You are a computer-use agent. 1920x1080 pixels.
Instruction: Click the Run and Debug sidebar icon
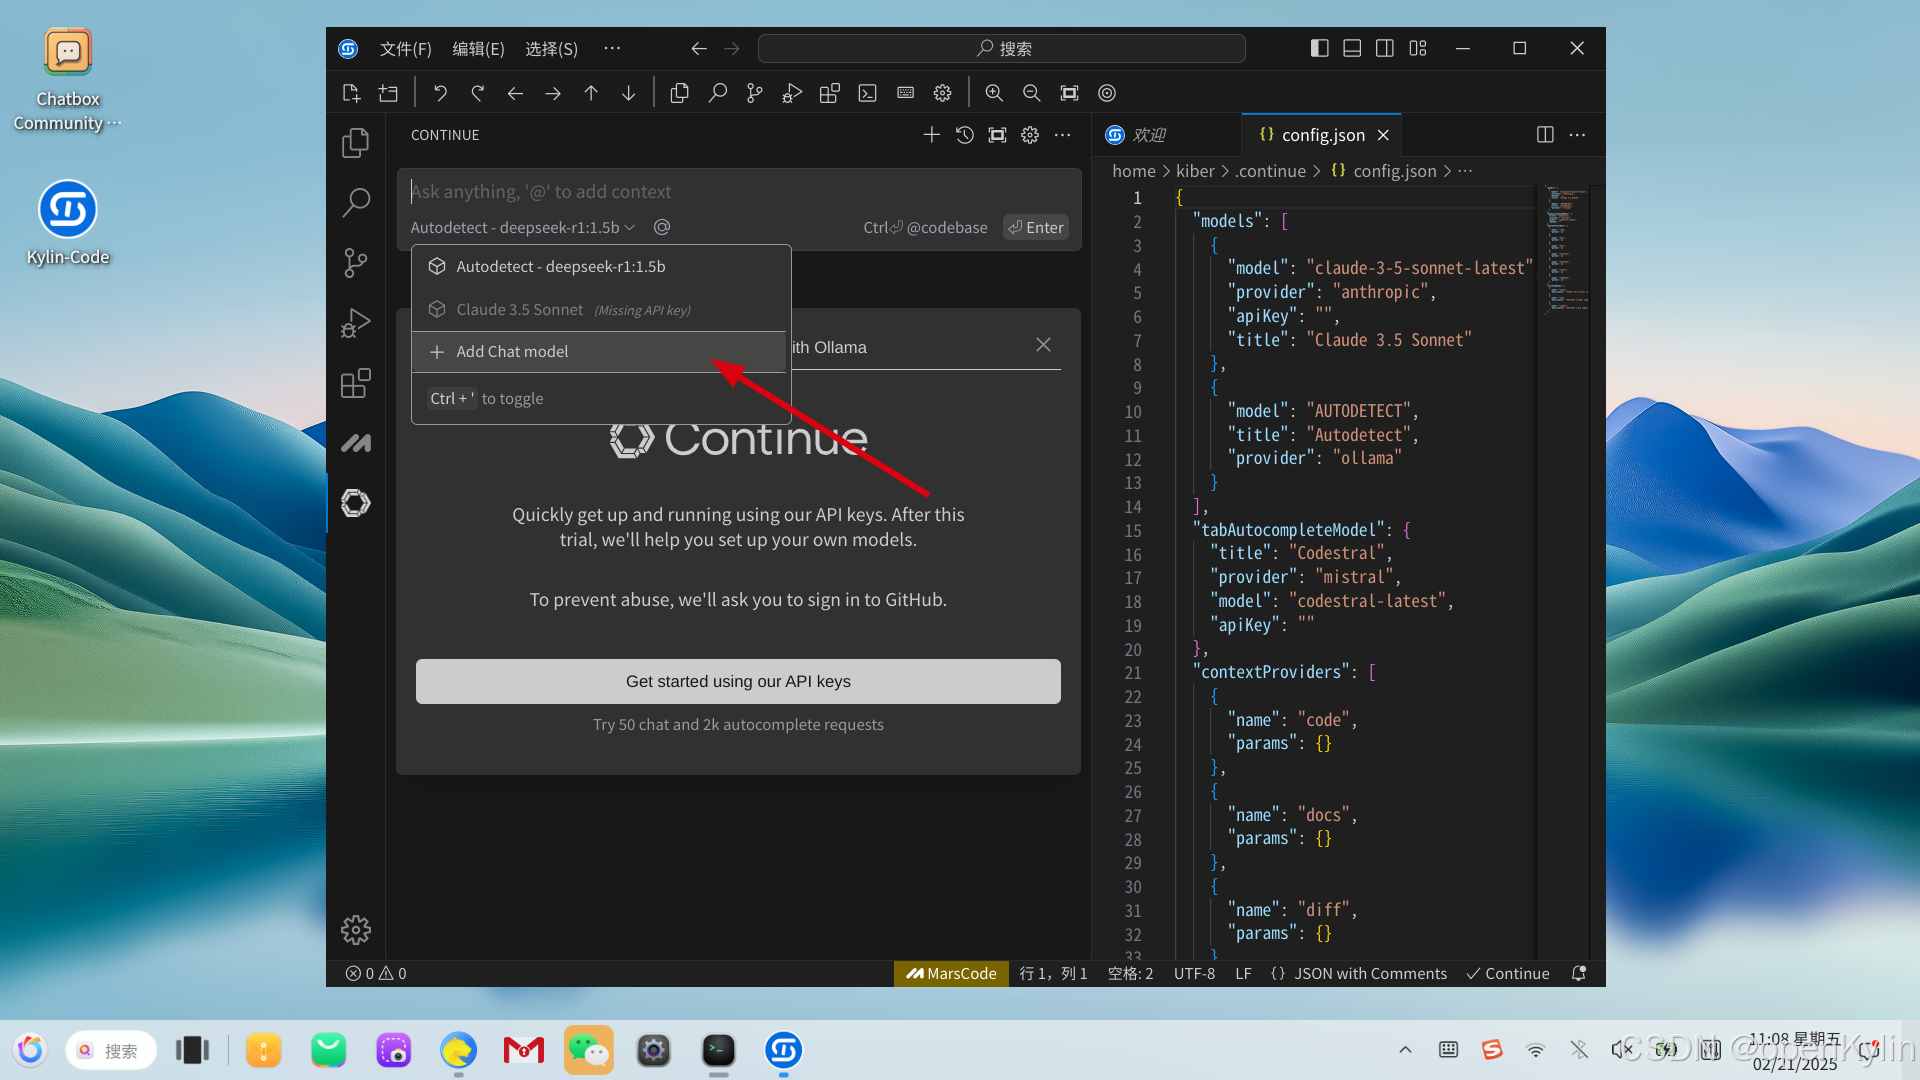pos(356,323)
